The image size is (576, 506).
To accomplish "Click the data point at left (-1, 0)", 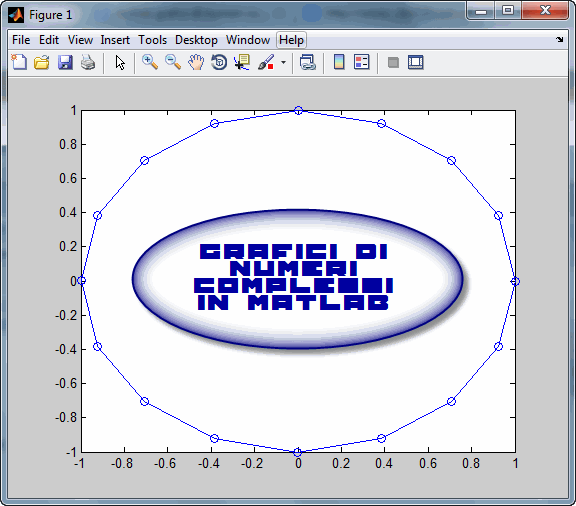I will click(x=82, y=281).
